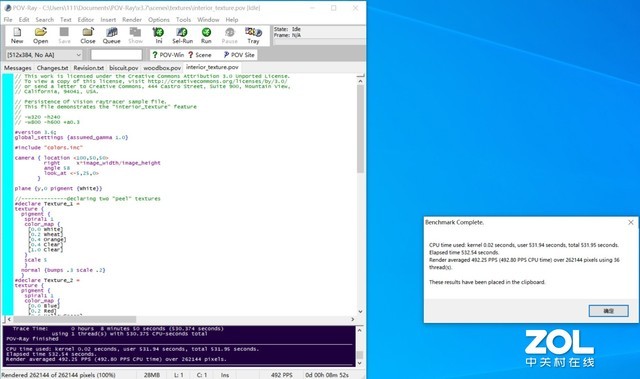Click the New file toolbar icon
640x379 pixels.
(x=17, y=35)
